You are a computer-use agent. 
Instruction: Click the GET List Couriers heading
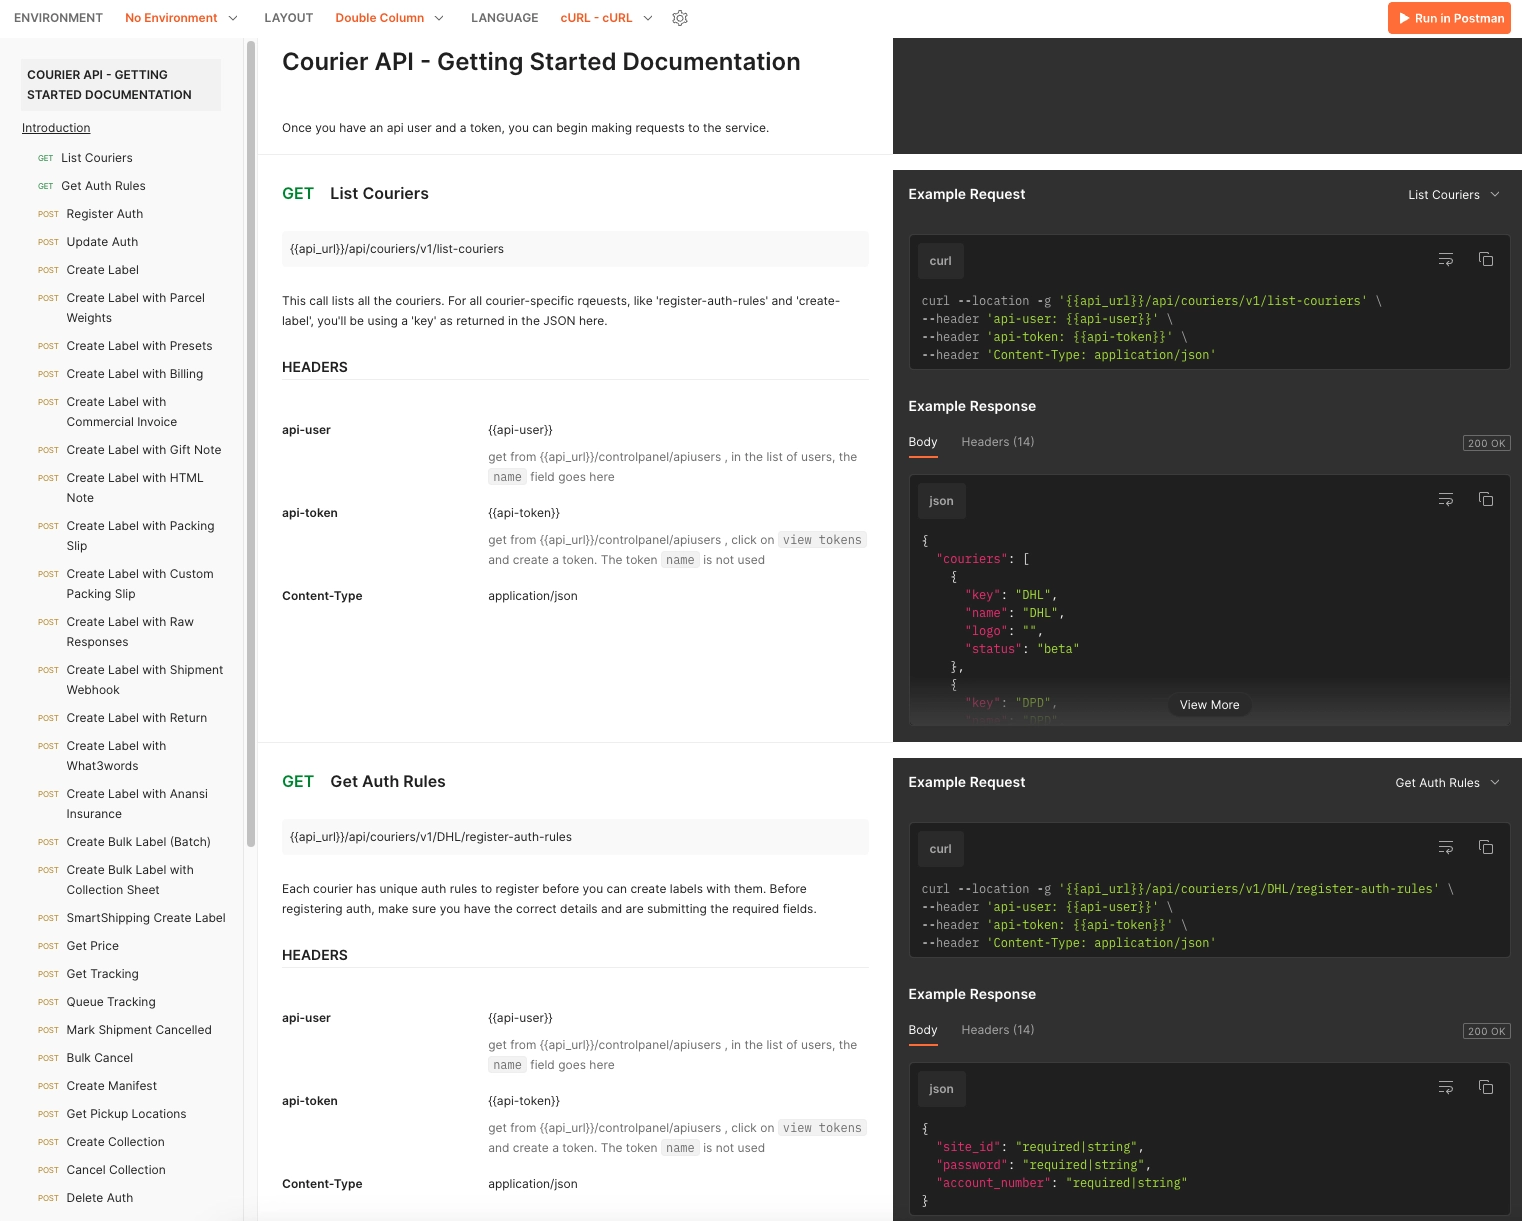tap(355, 194)
